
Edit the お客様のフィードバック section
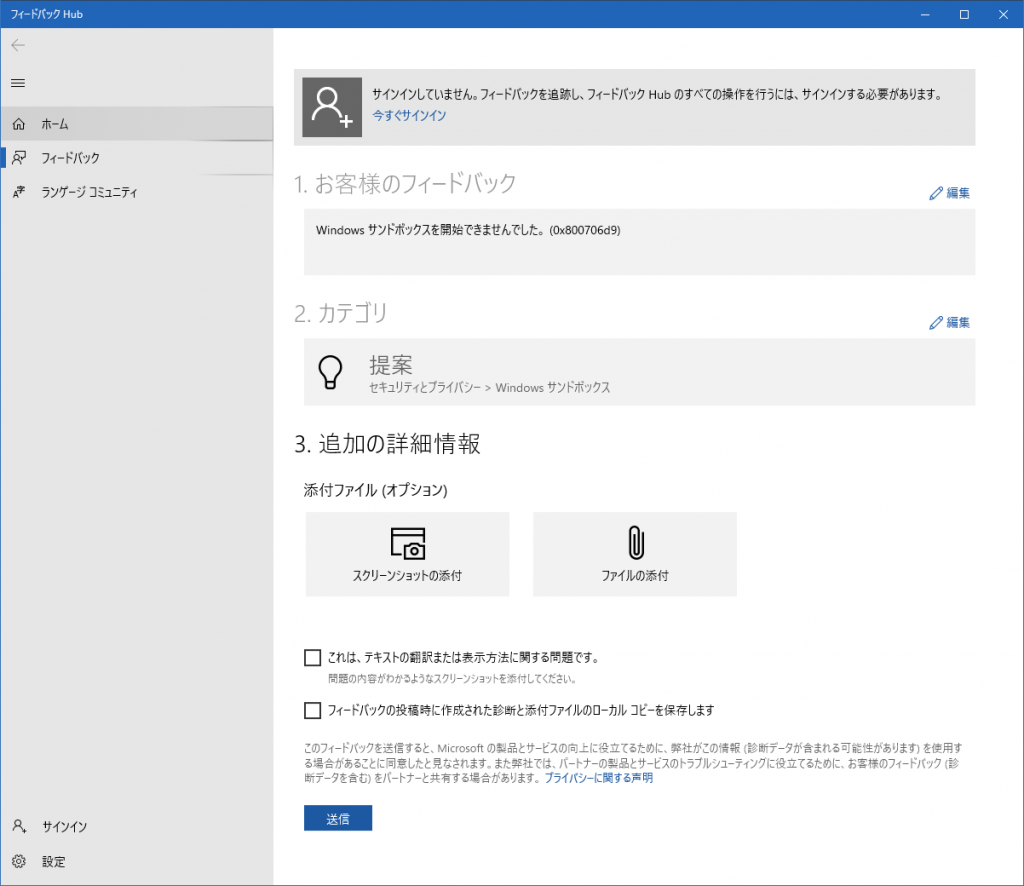tap(950, 193)
